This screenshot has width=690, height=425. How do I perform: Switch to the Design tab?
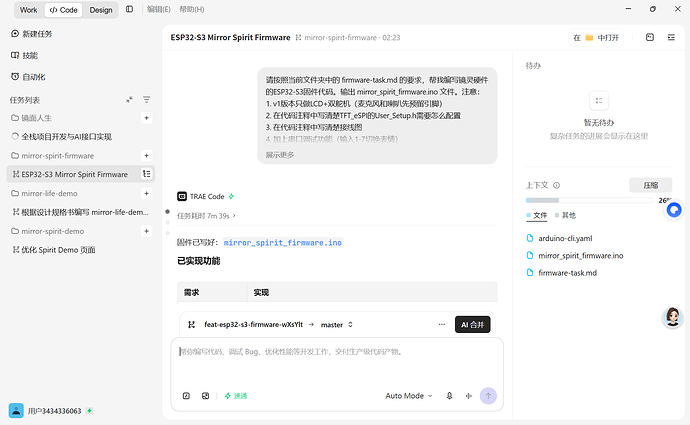pos(101,10)
